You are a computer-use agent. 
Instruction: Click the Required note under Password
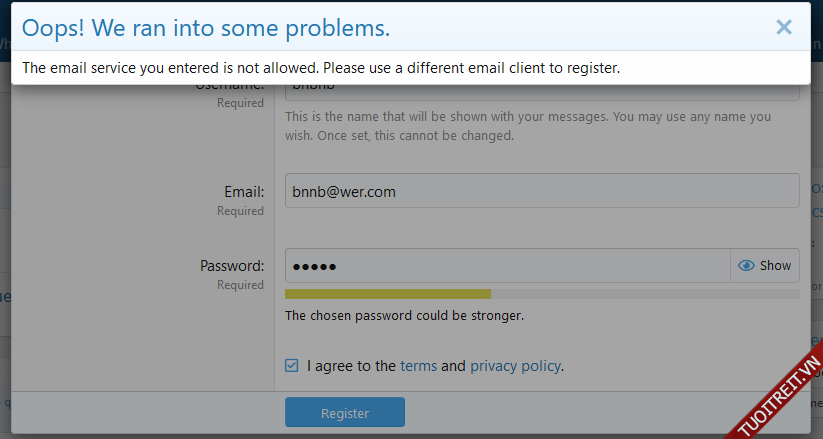(240, 285)
